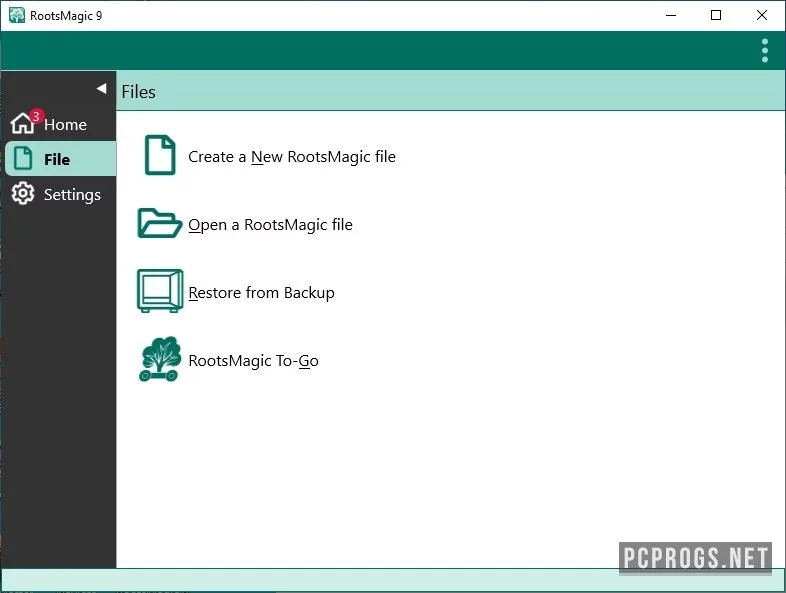Minimize the RootsMagic window
The image size is (786, 593).
671,16
